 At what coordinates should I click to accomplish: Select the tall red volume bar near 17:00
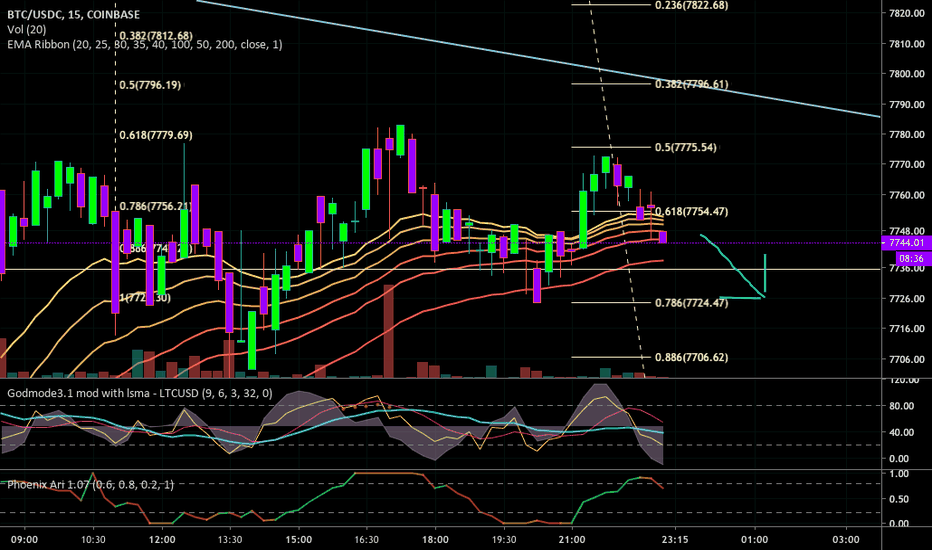click(x=389, y=331)
